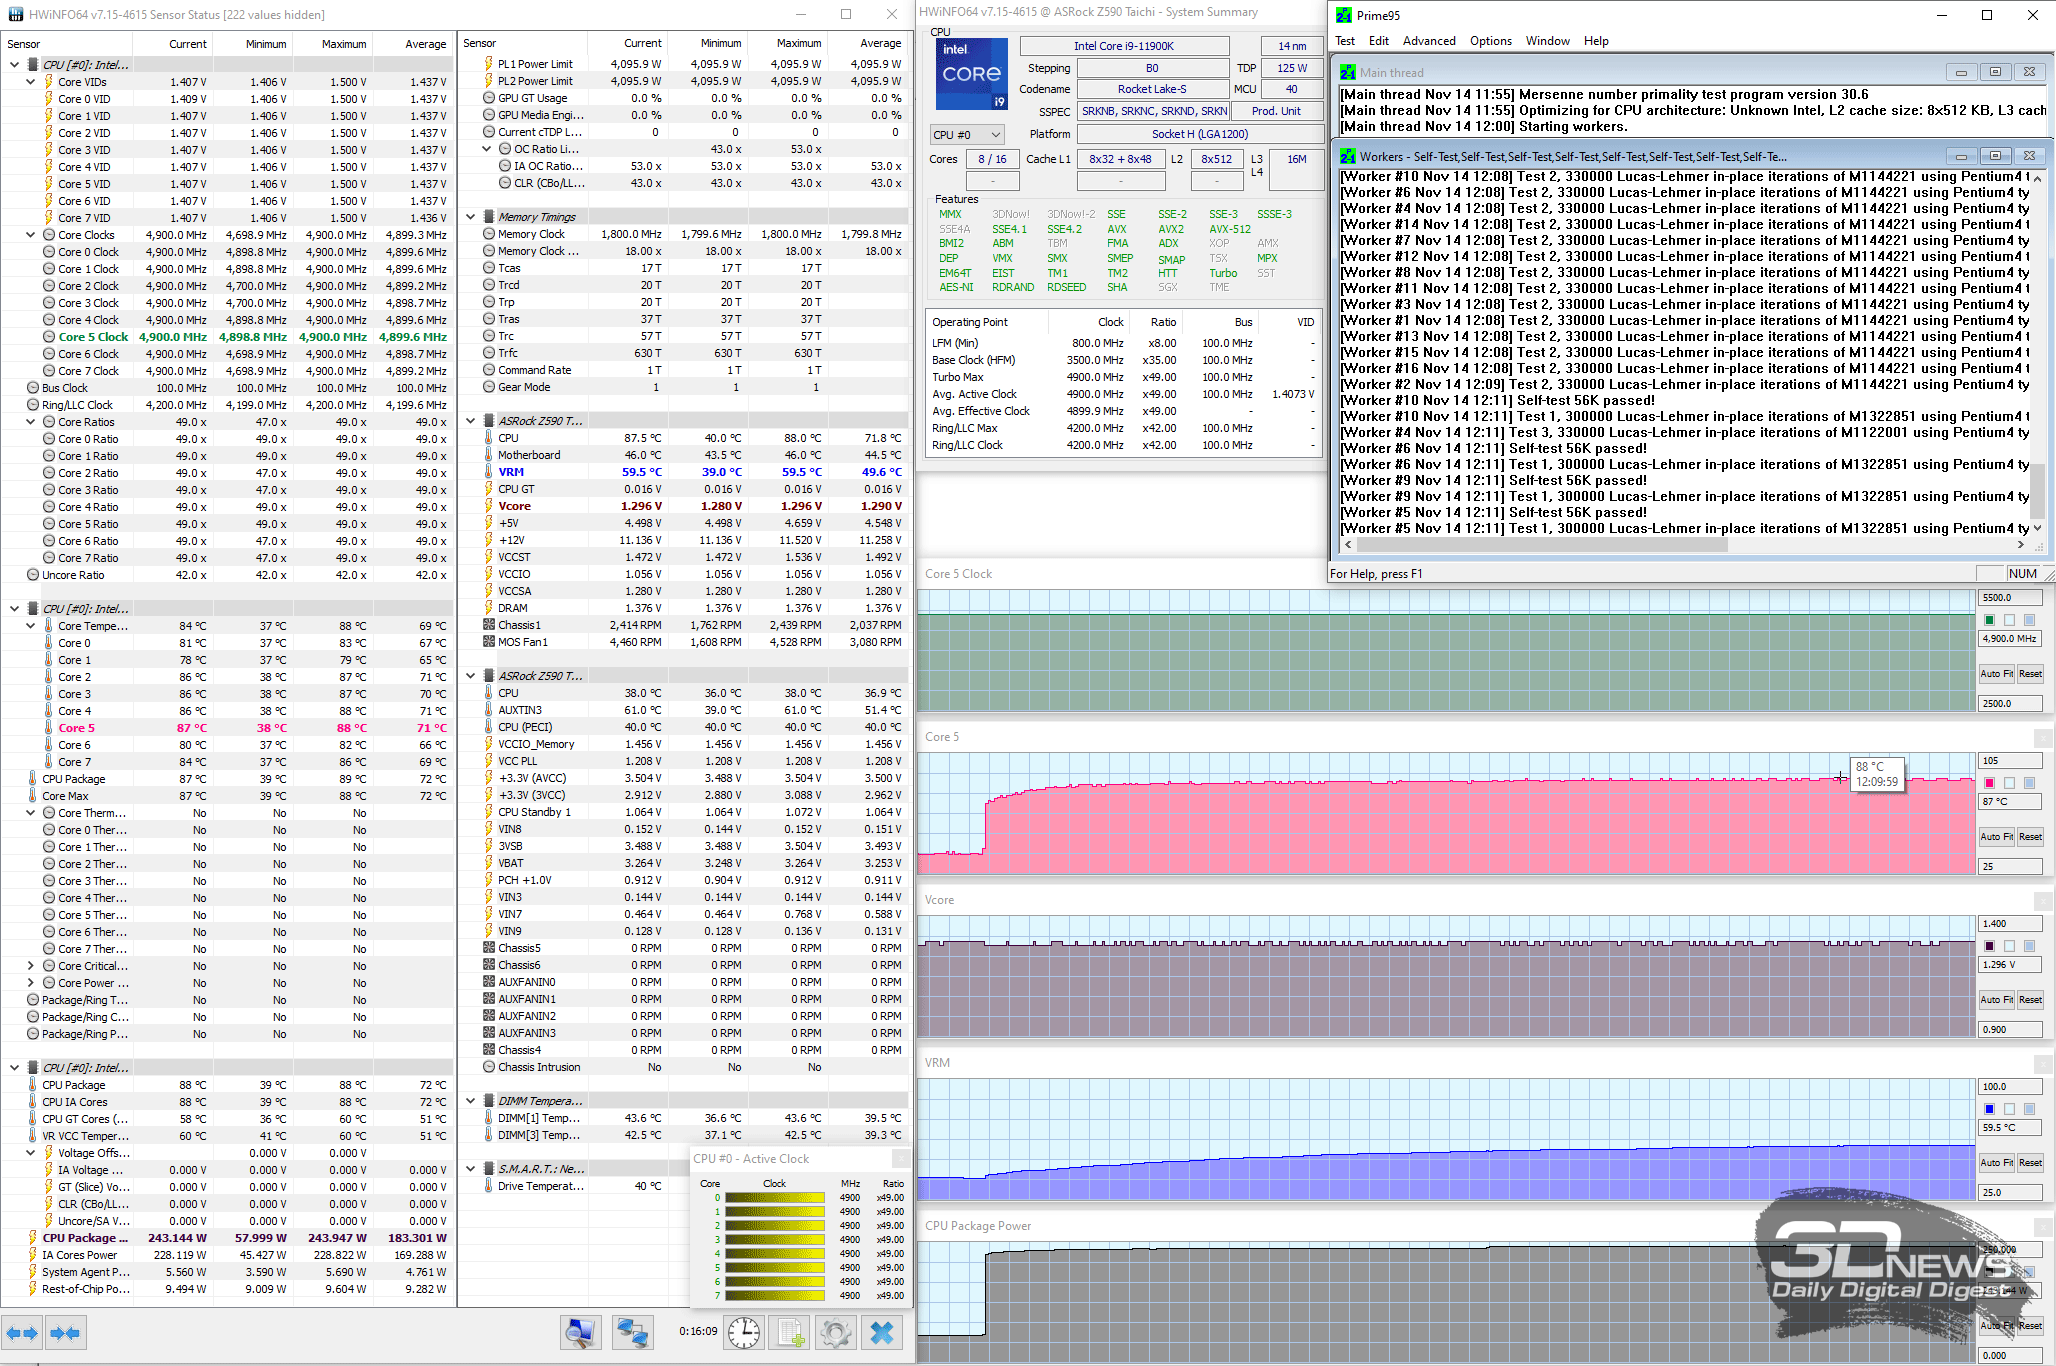Image resolution: width=2056 pixels, height=1366 pixels.
Task: Click the log file add sheet icon
Action: pyautogui.click(x=790, y=1332)
